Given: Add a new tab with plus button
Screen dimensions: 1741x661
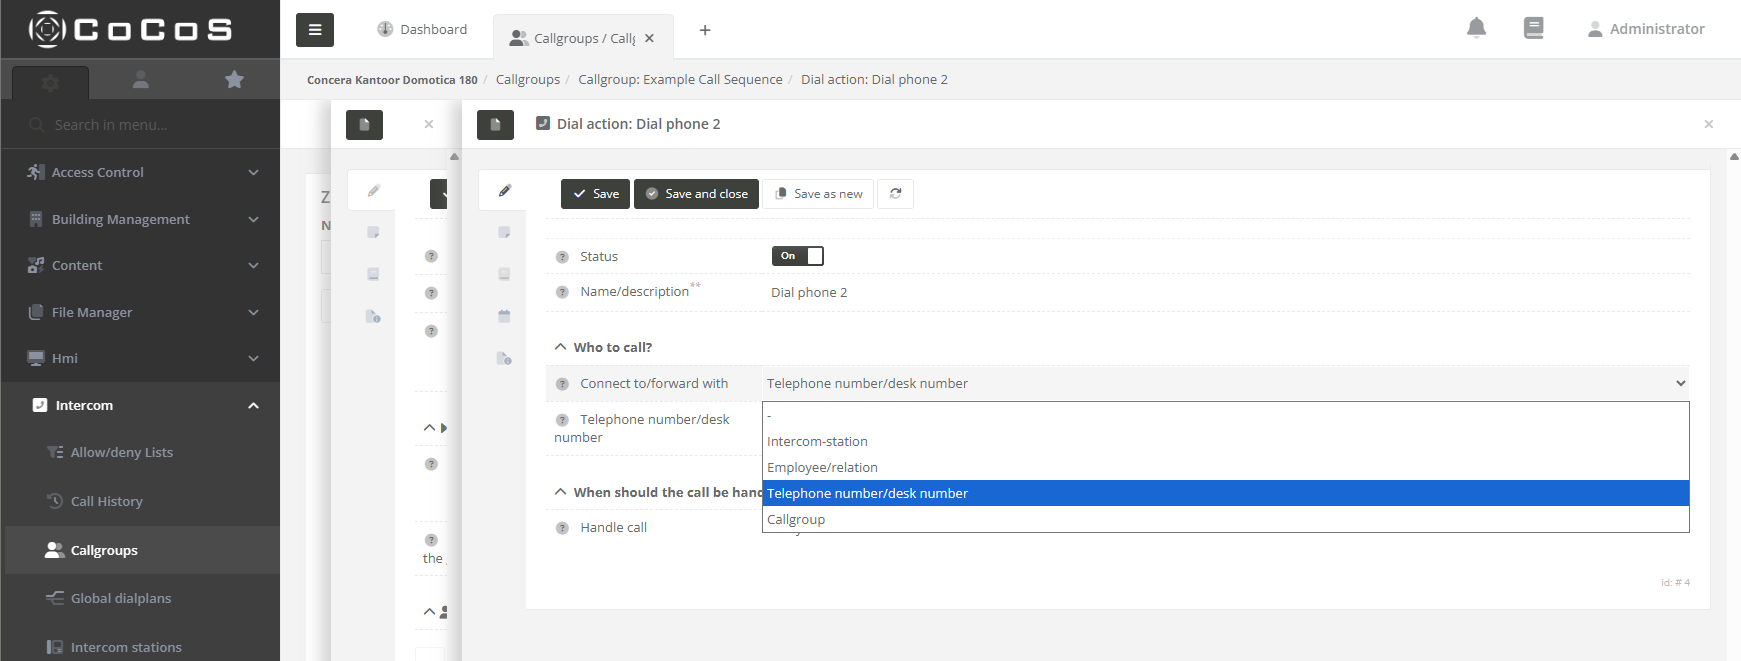Looking at the screenshot, I should [x=705, y=30].
